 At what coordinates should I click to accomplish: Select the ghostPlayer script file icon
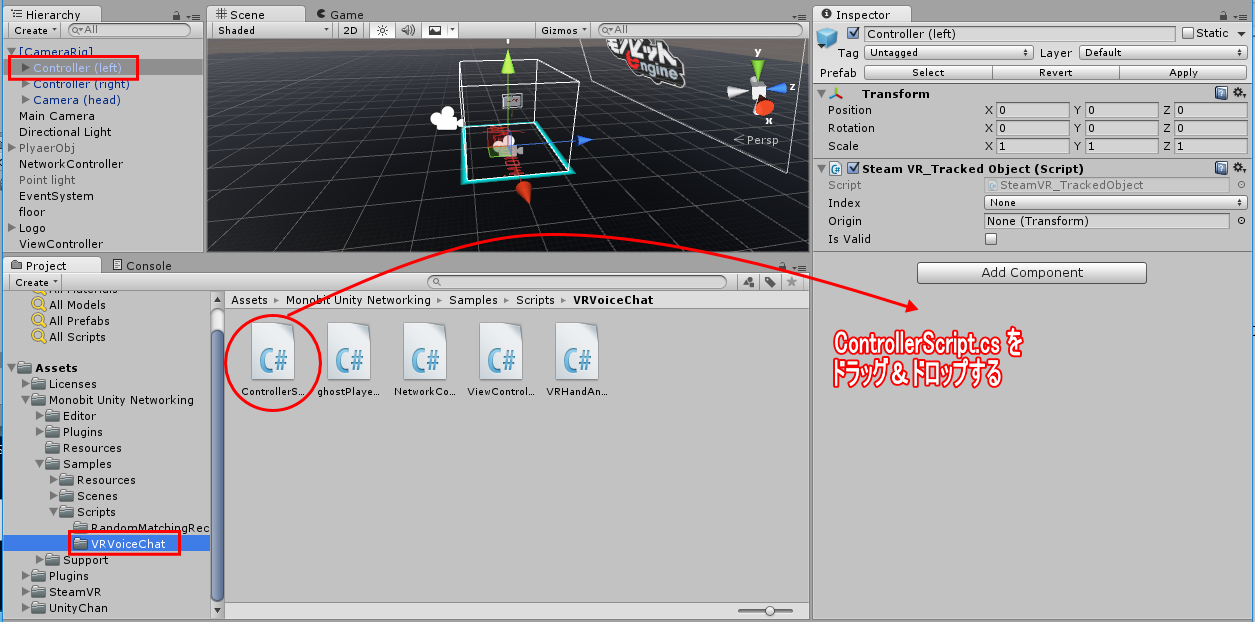tap(349, 351)
